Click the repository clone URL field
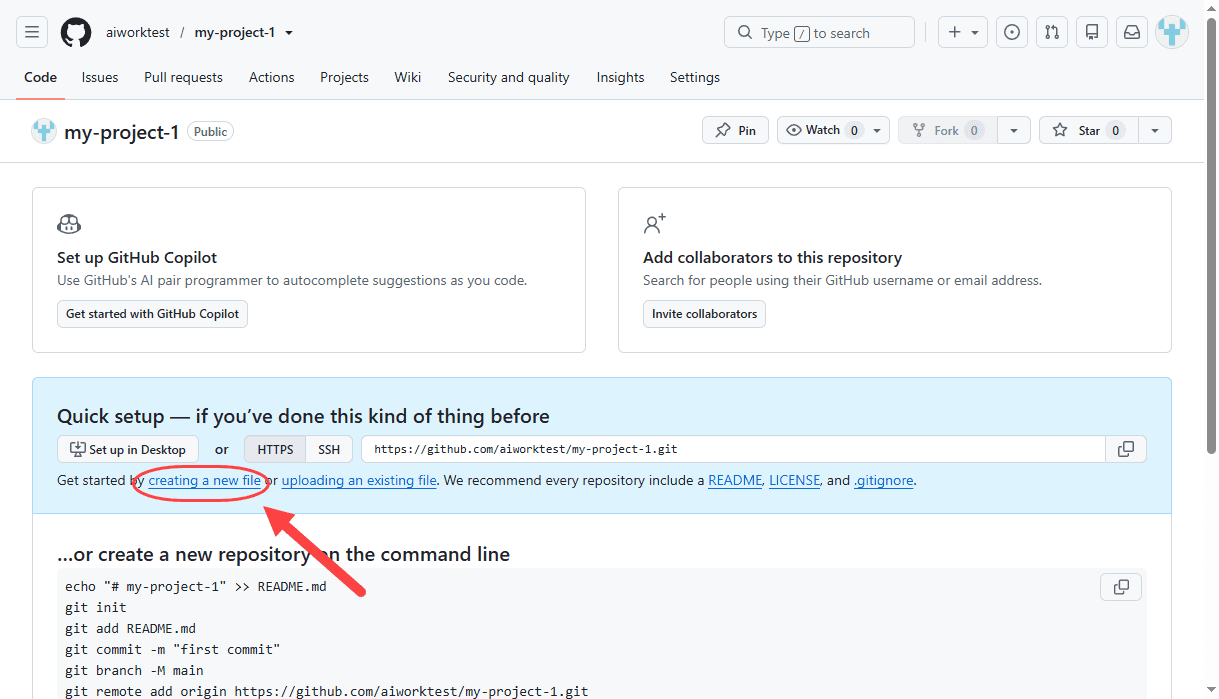This screenshot has width=1219, height=699. (733, 449)
